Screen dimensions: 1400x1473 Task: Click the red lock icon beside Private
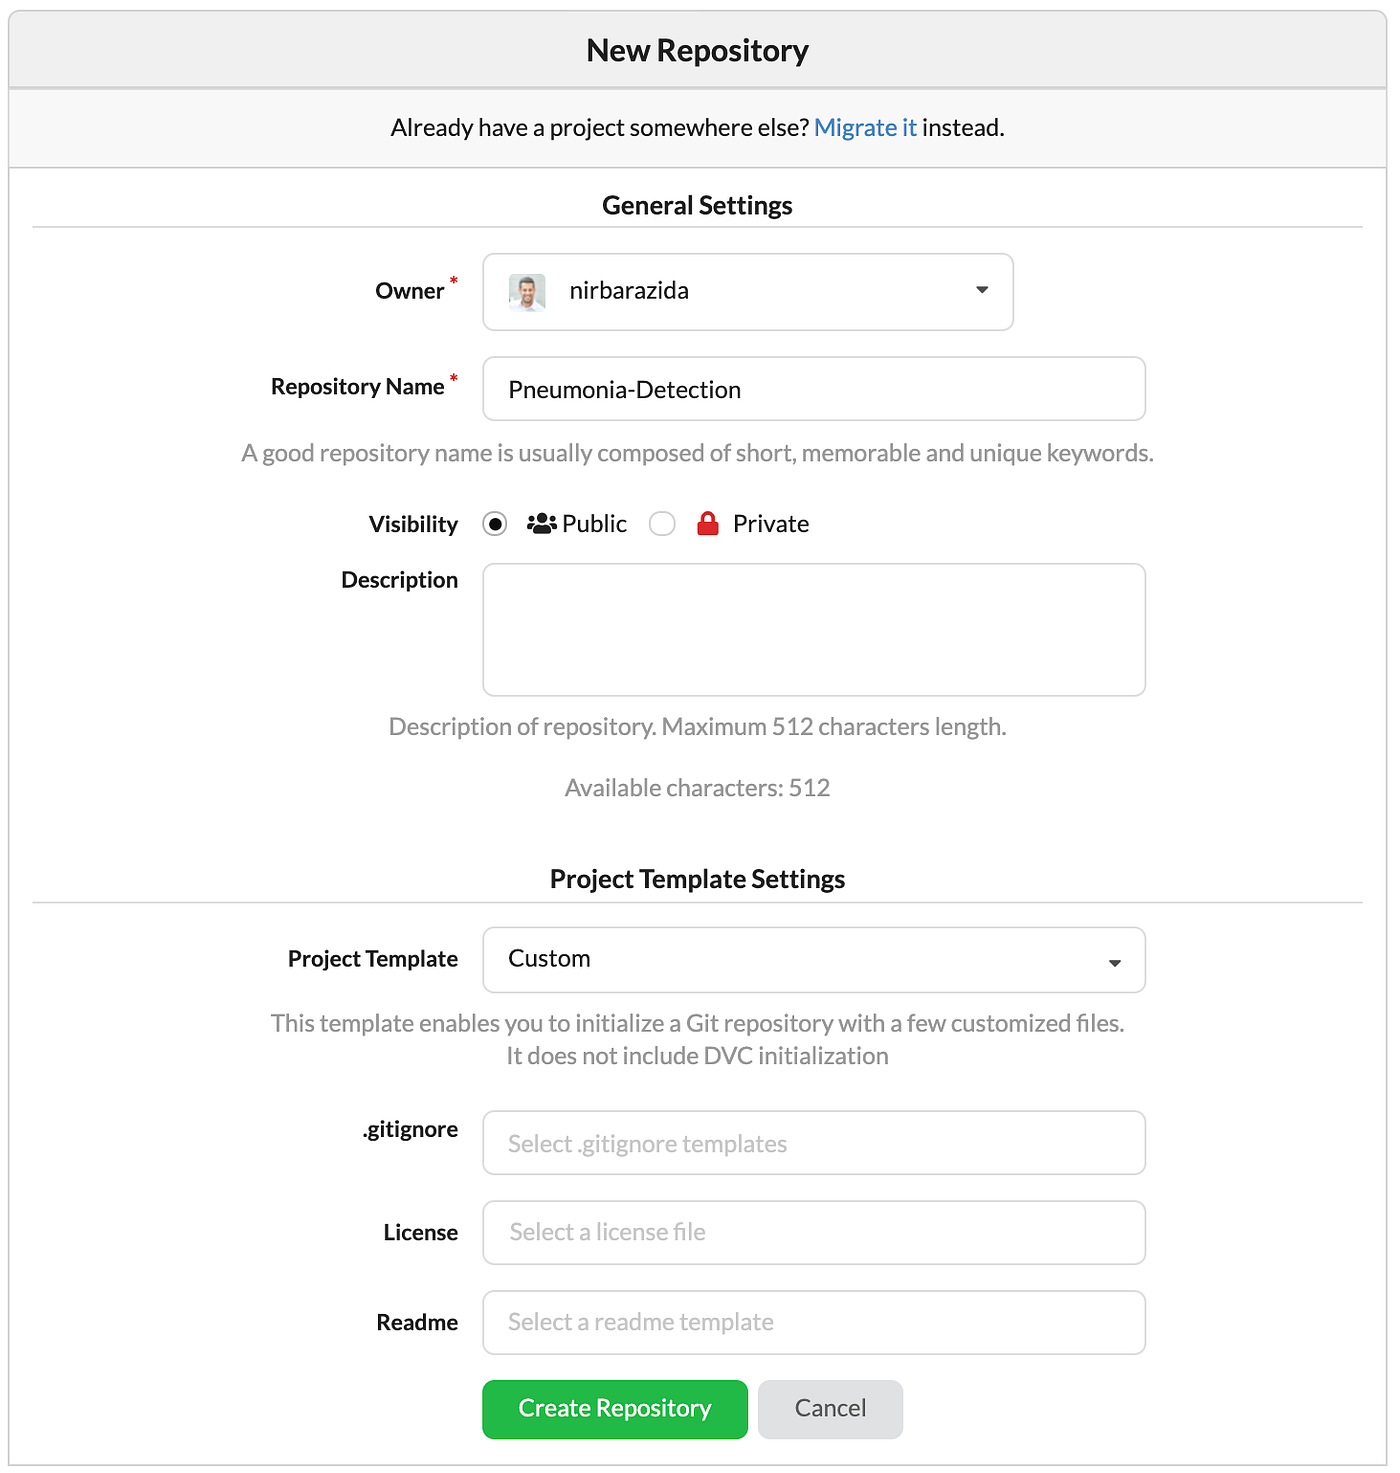[708, 522]
